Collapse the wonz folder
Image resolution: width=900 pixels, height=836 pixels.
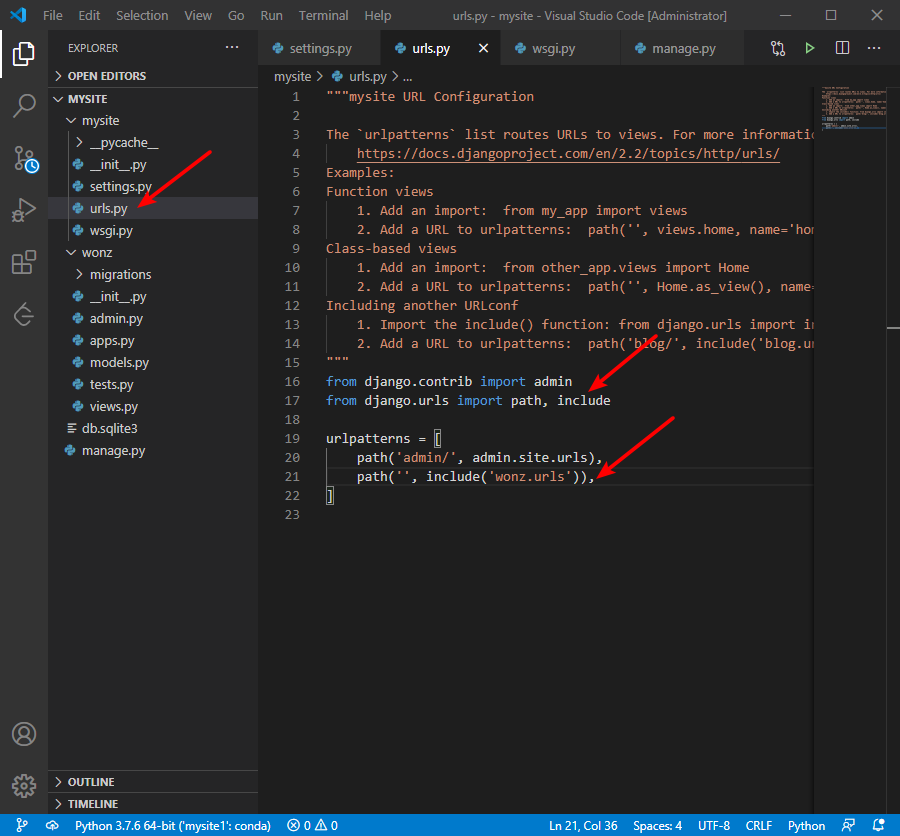(x=153, y=253)
